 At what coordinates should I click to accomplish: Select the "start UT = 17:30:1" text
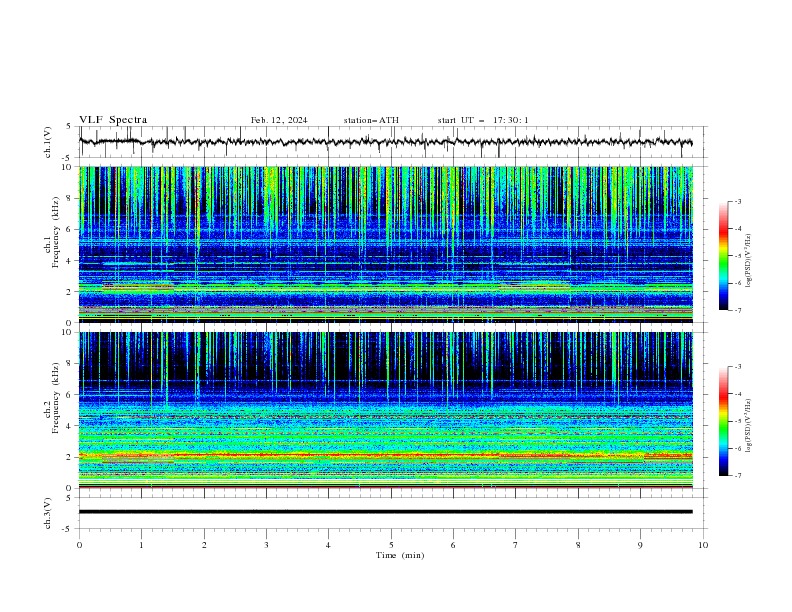click(483, 120)
